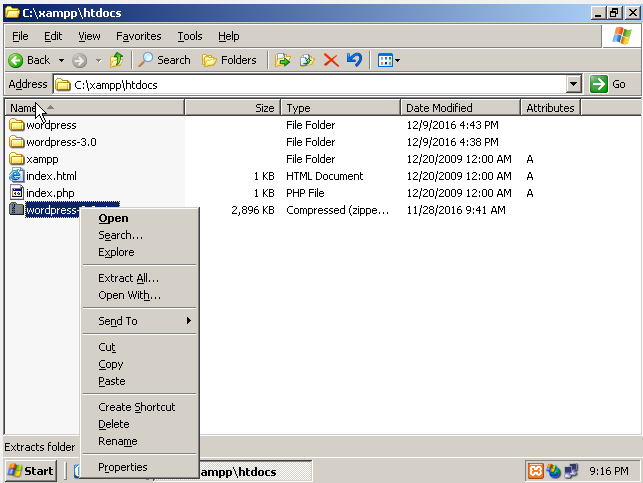Select the index.php file icon
Viewport: 643px width, 483px height.
16,193
